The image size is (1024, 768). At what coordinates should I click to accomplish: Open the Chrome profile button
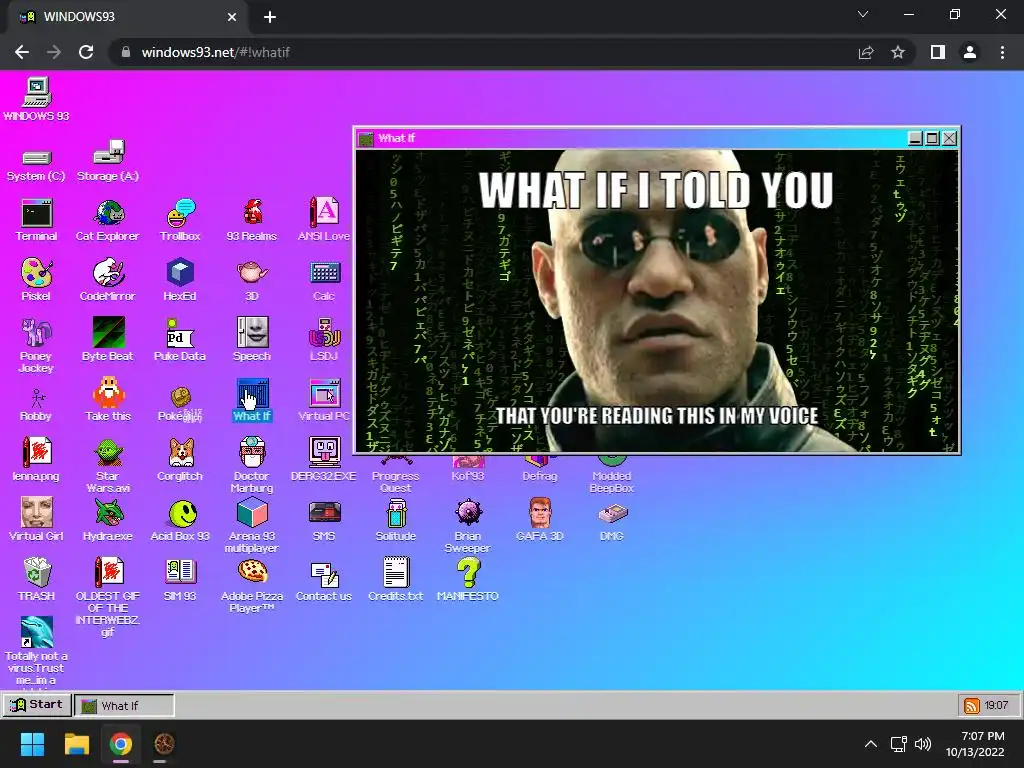[970, 52]
